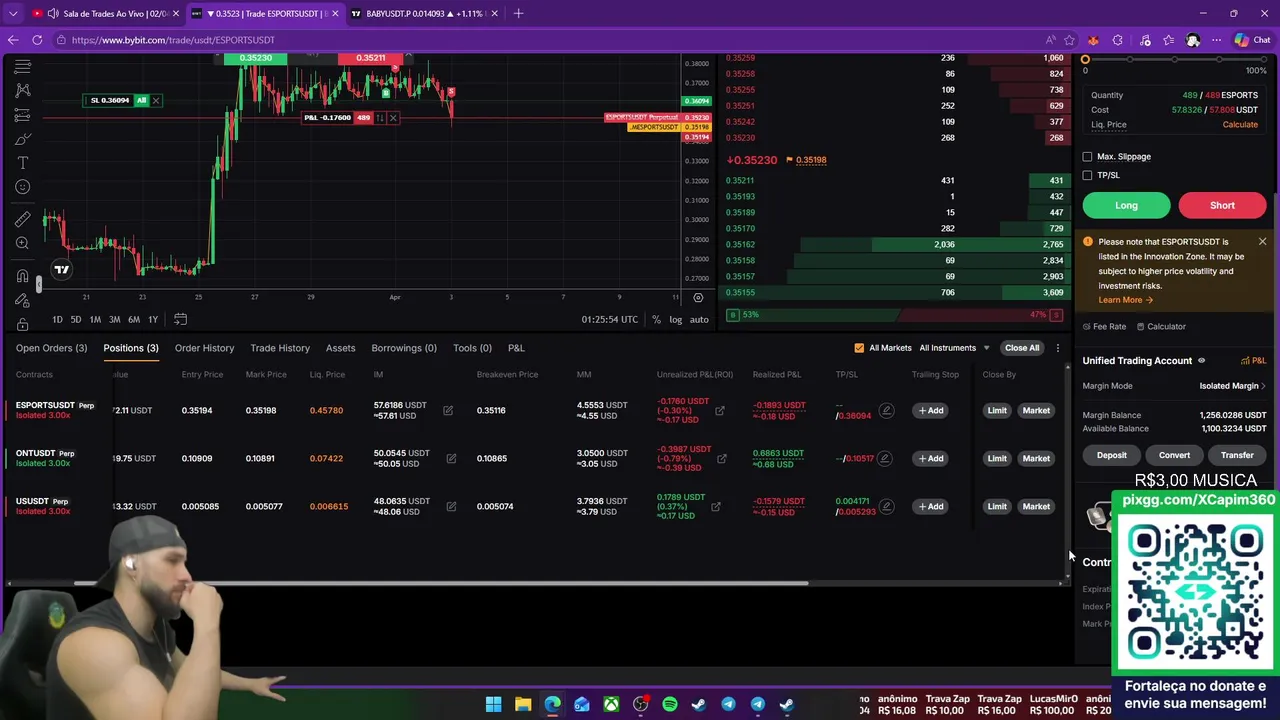Viewport: 1280px width, 720px height.
Task: Click the quantity percentage slider handle
Action: point(1085,60)
